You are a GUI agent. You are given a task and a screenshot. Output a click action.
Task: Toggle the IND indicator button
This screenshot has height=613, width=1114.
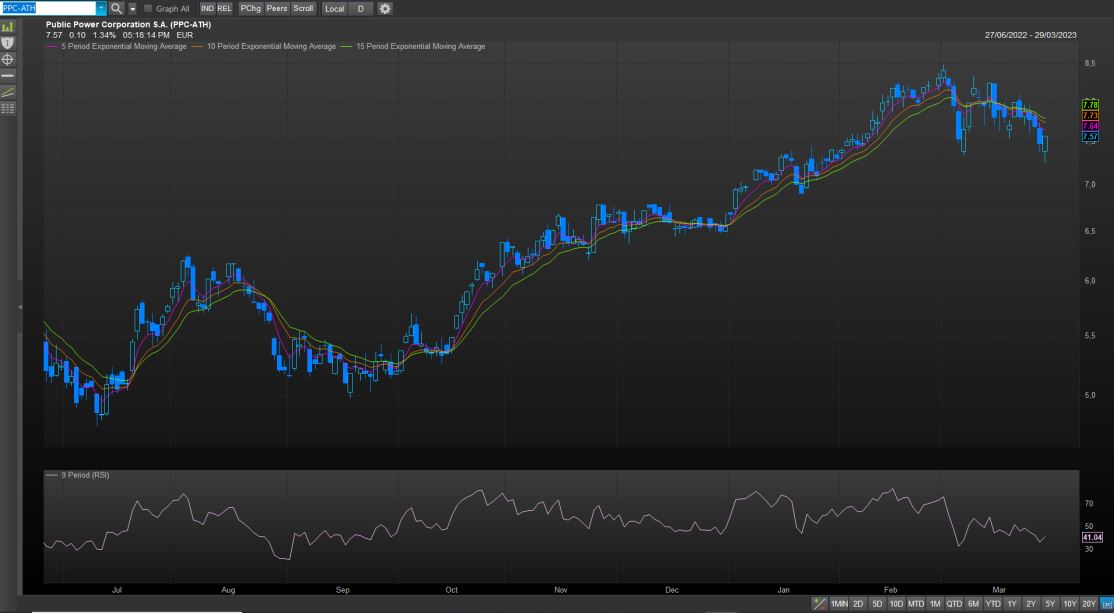[x=208, y=8]
